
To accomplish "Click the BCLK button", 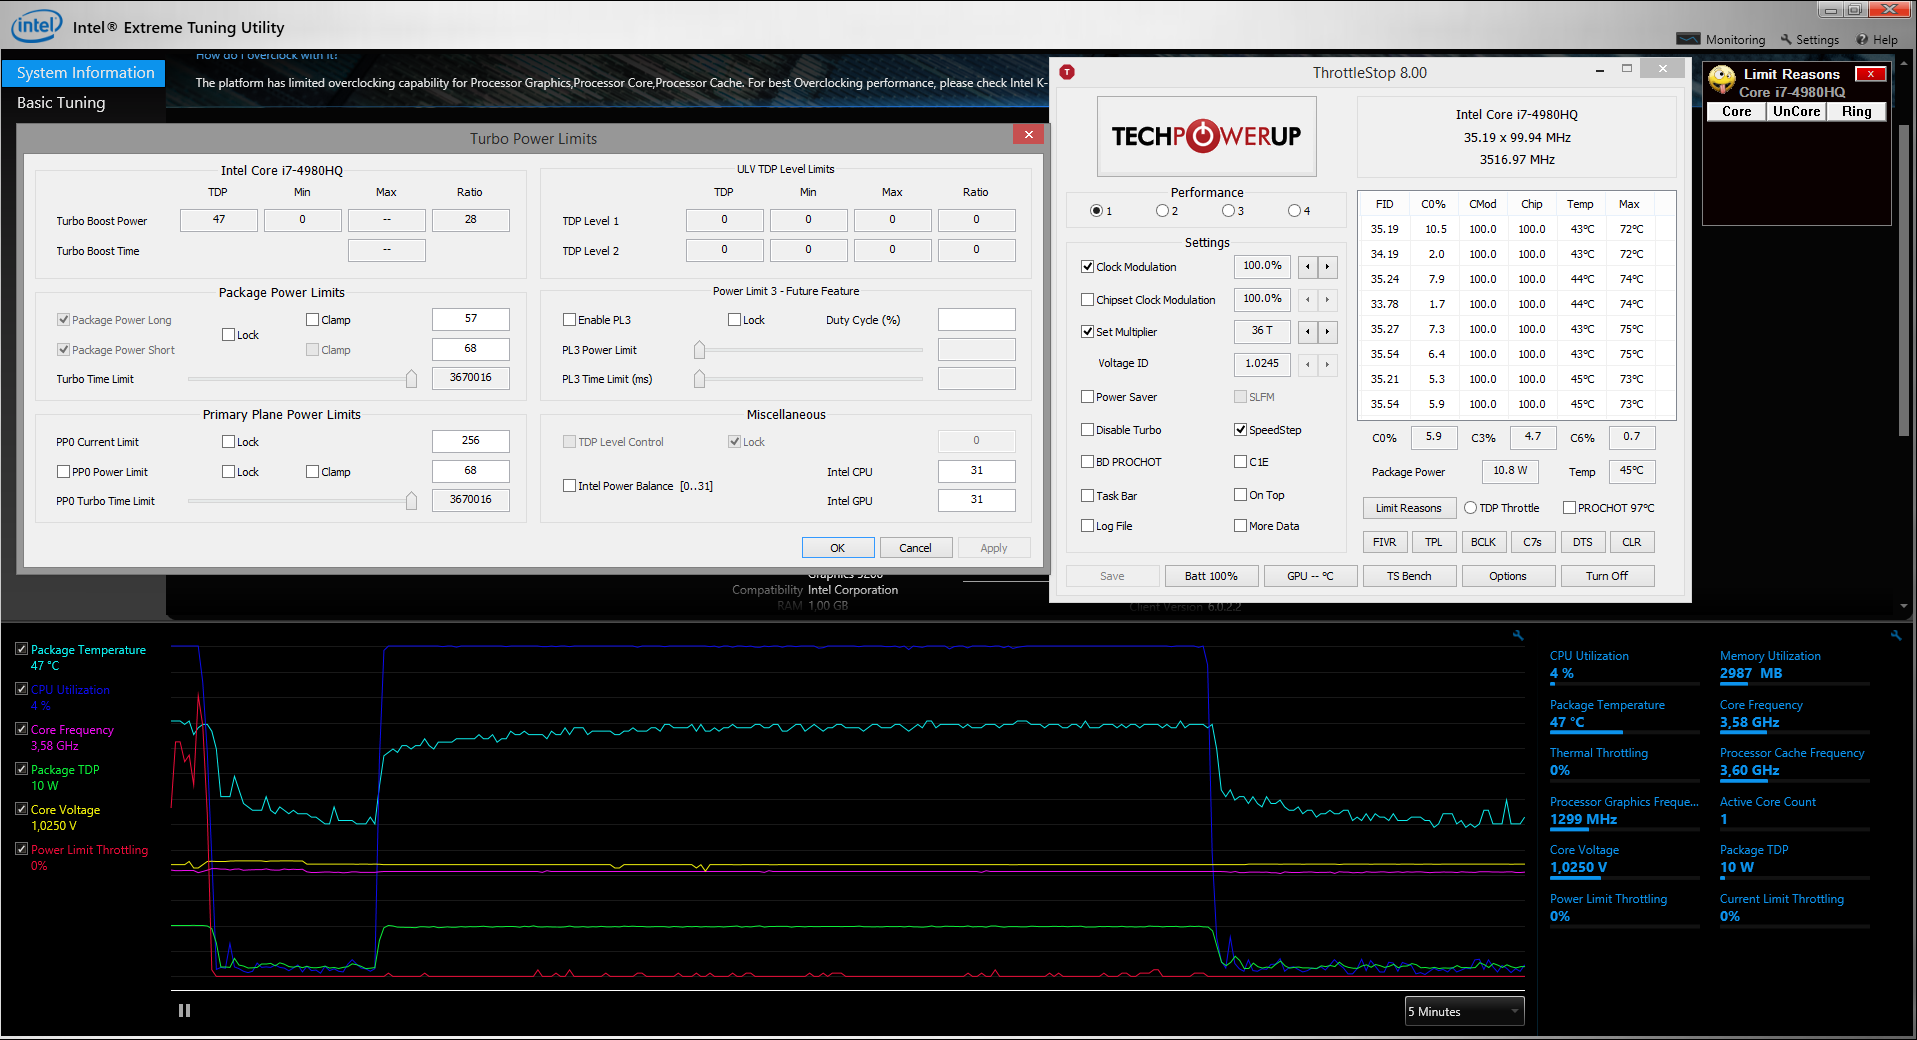I will [1483, 542].
